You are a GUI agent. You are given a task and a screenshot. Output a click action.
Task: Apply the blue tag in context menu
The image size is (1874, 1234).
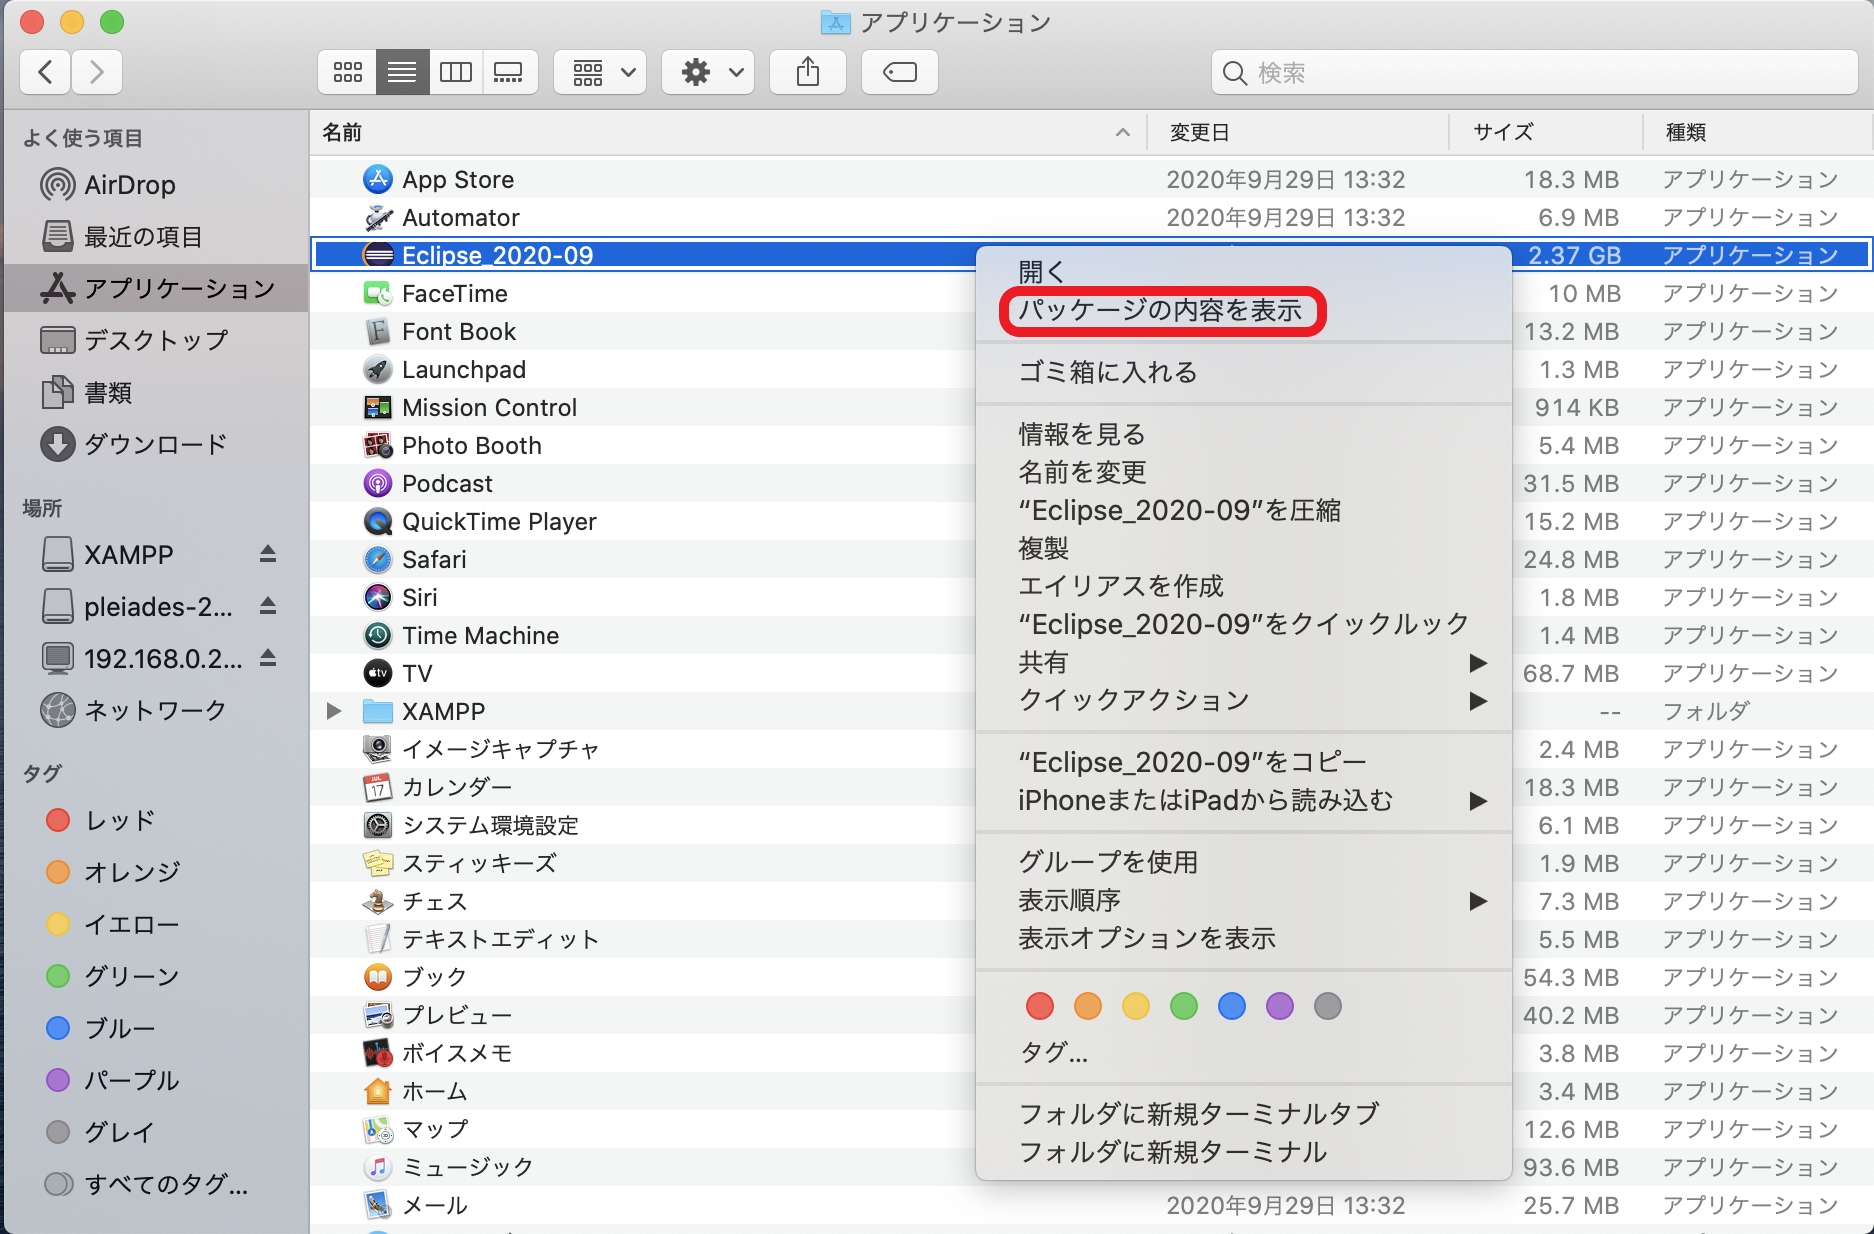[1232, 1006]
